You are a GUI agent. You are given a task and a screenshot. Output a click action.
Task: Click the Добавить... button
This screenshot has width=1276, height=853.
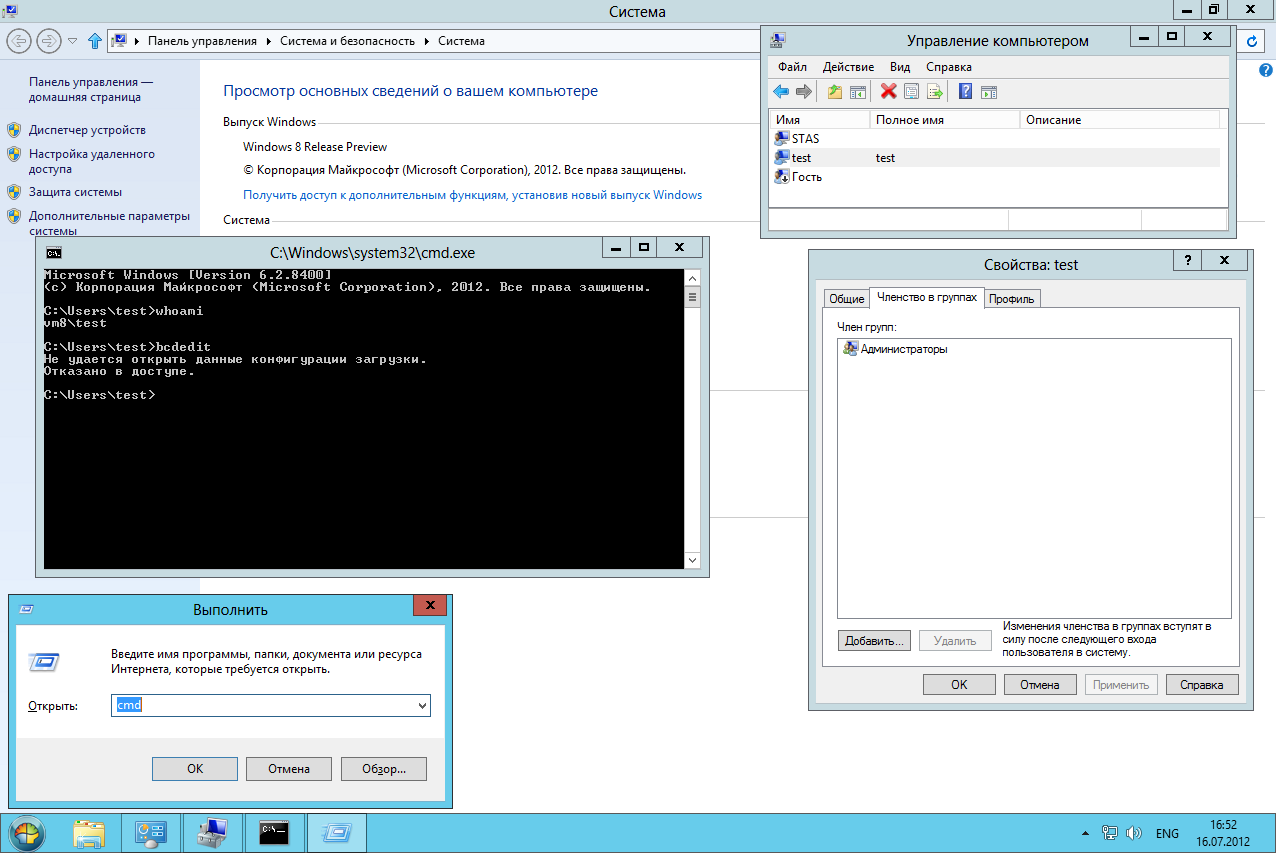tap(874, 641)
